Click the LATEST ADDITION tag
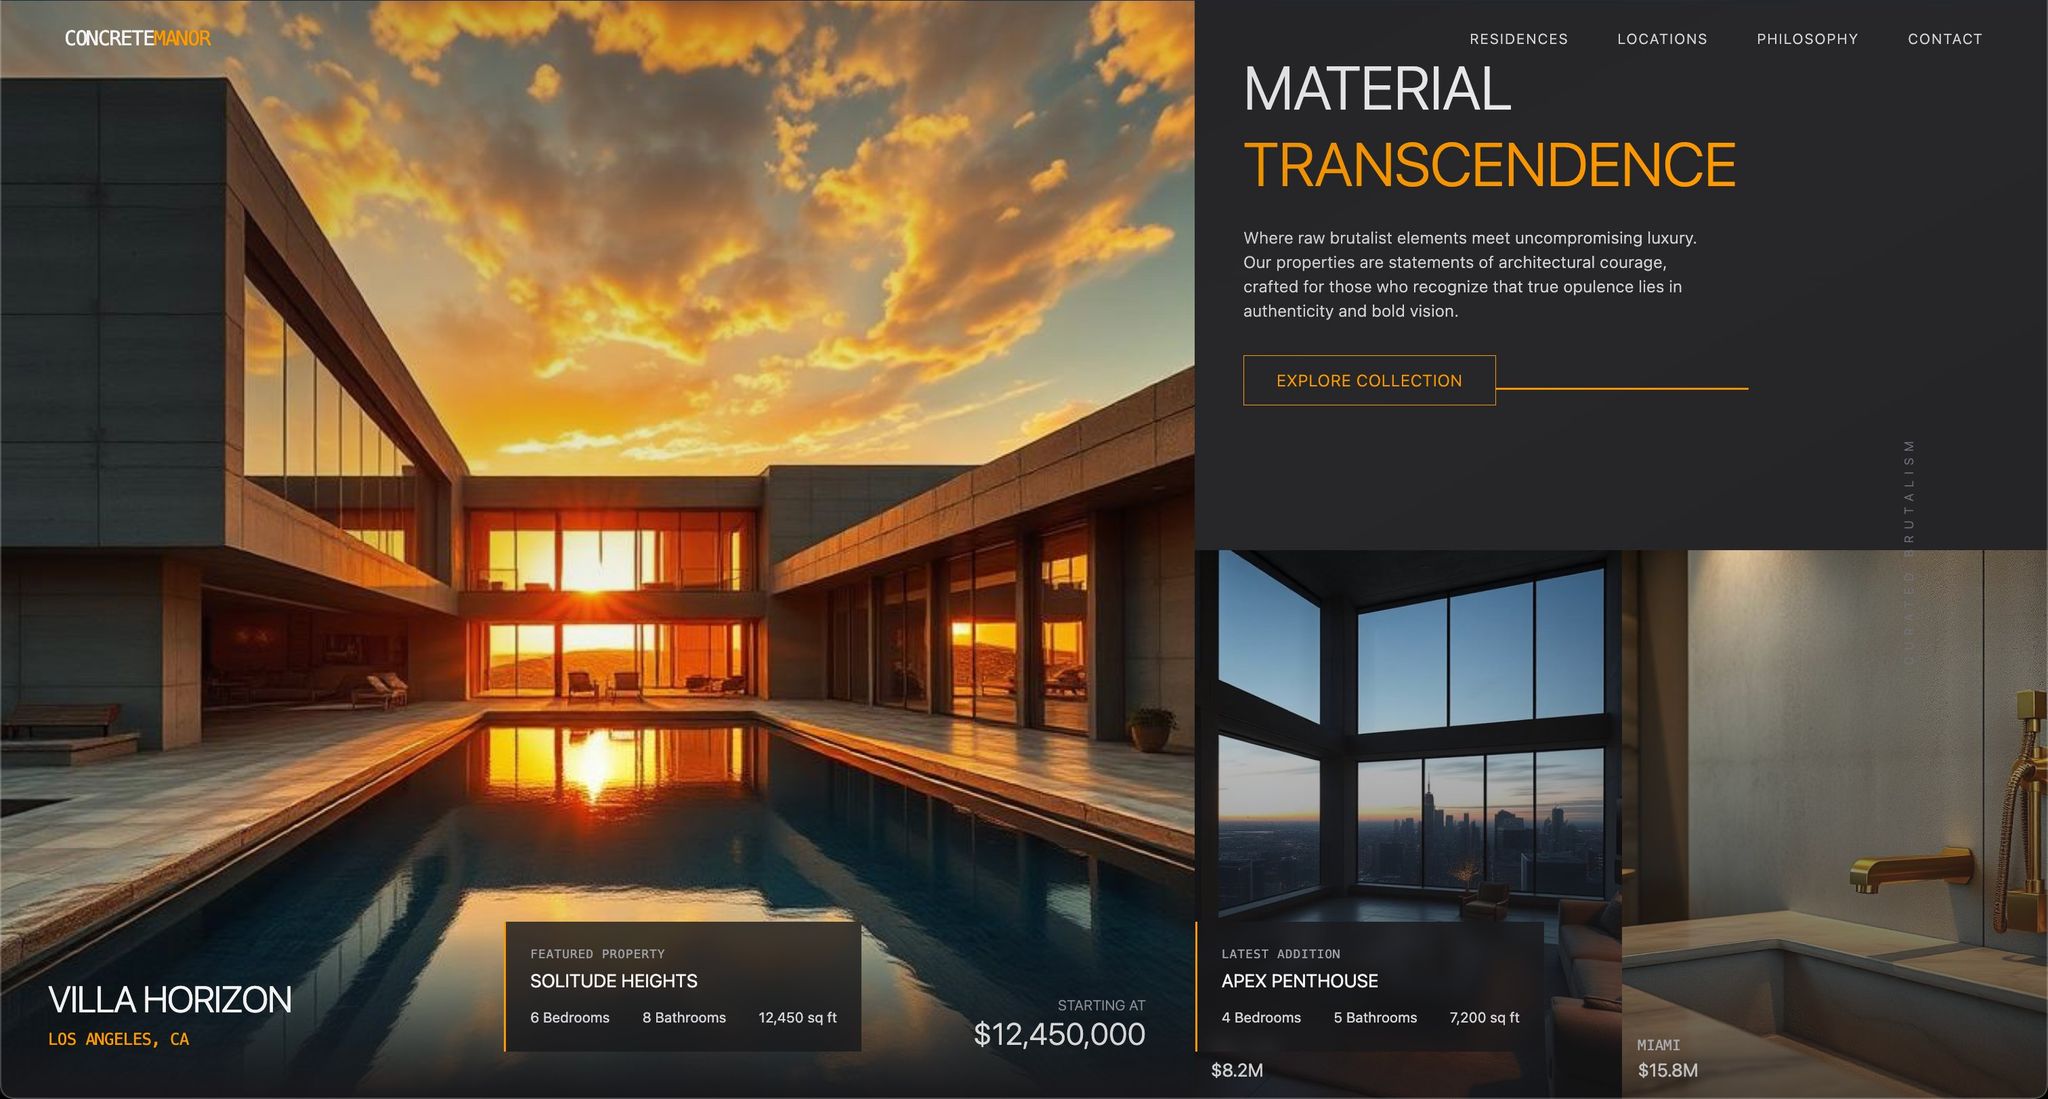Viewport: 2048px width, 1099px height. coord(1280,953)
